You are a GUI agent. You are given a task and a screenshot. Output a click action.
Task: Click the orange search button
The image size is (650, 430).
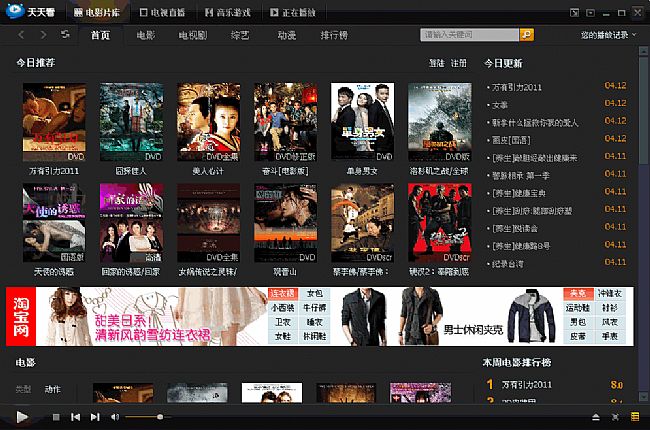(526, 35)
